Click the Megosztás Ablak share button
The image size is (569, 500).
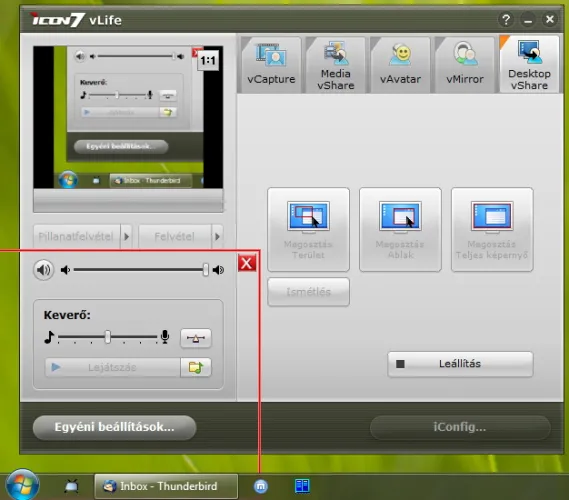[400, 229]
